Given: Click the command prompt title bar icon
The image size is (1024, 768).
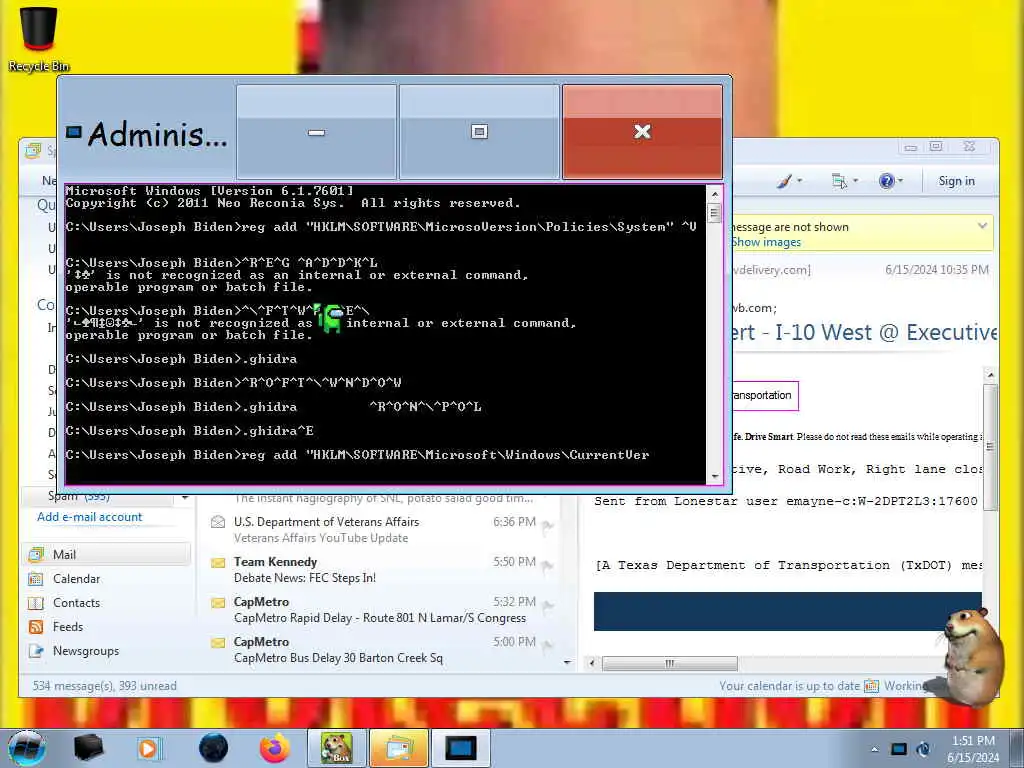Looking at the screenshot, I should pos(74,133).
